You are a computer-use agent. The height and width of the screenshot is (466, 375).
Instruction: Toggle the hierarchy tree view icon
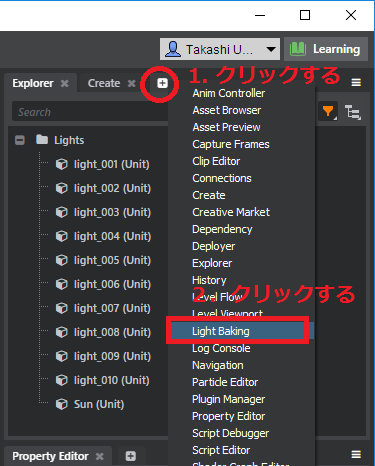click(353, 112)
